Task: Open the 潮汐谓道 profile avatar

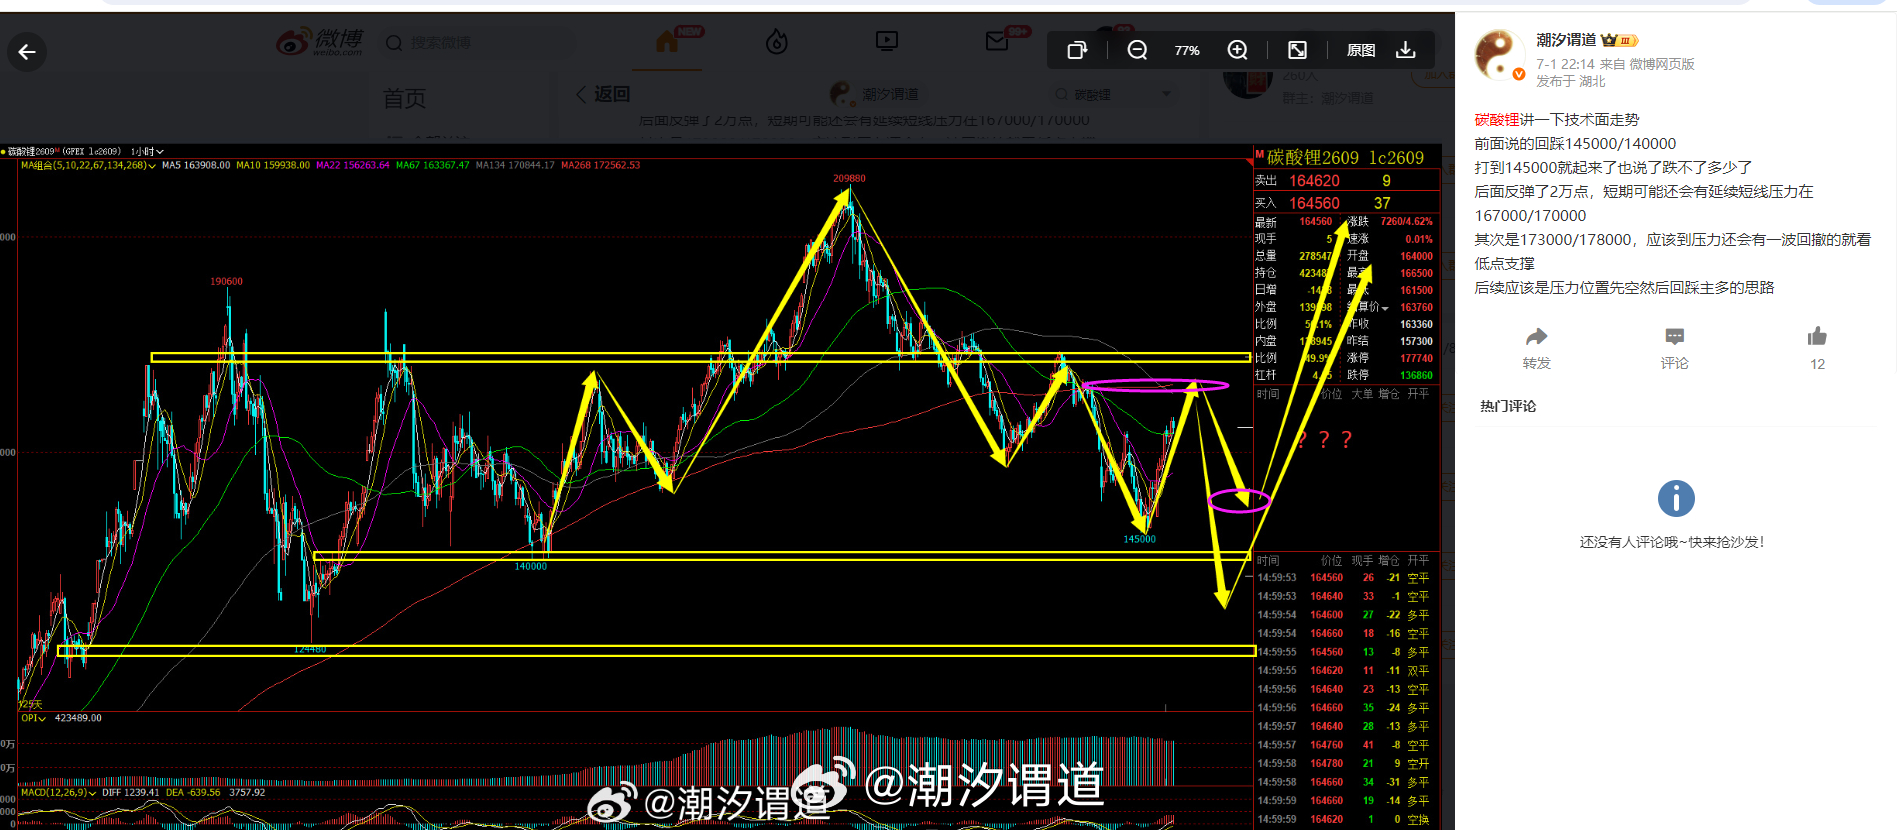Action: coord(1500,55)
